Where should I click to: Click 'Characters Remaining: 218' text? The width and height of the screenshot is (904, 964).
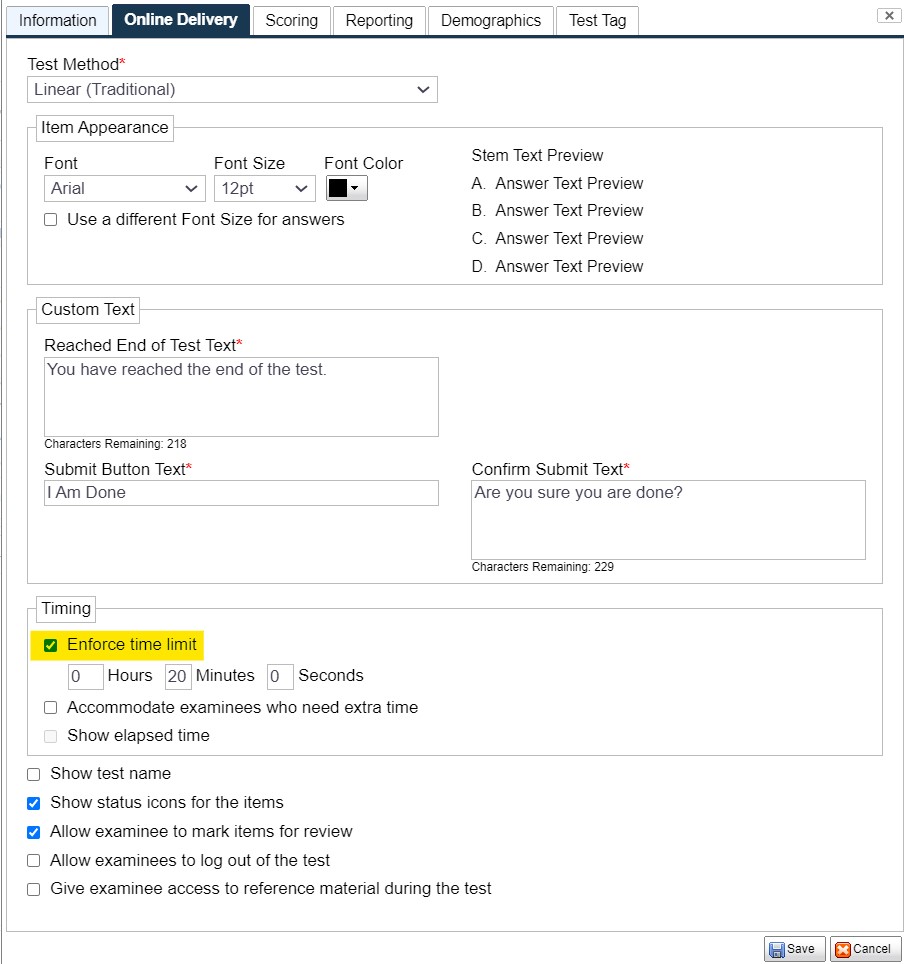[115, 444]
